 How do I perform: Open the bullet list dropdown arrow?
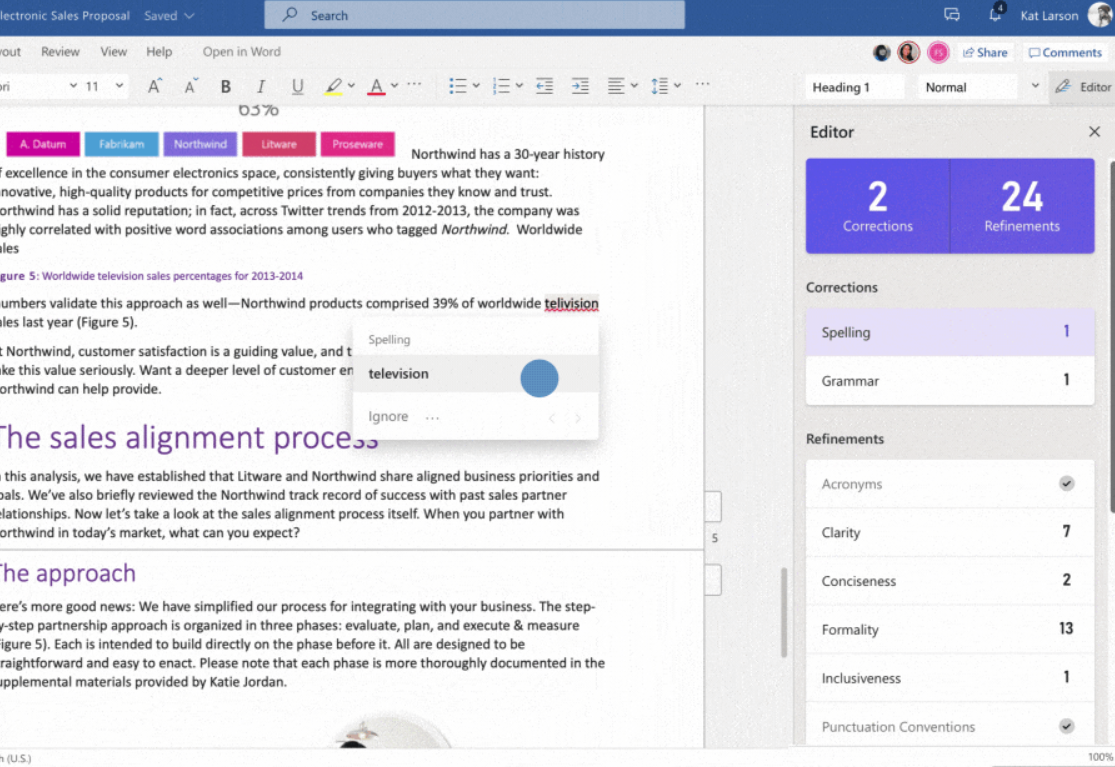[476, 87]
